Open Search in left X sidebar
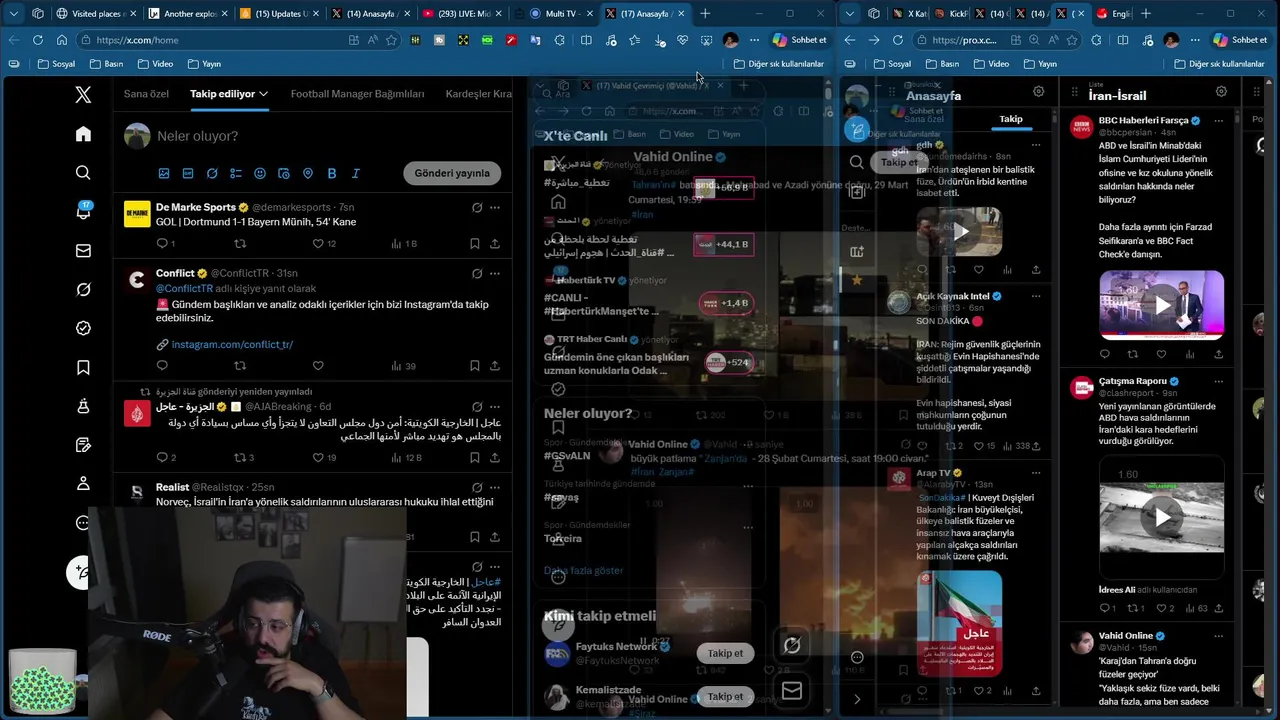The height and width of the screenshot is (720, 1280). (83, 173)
